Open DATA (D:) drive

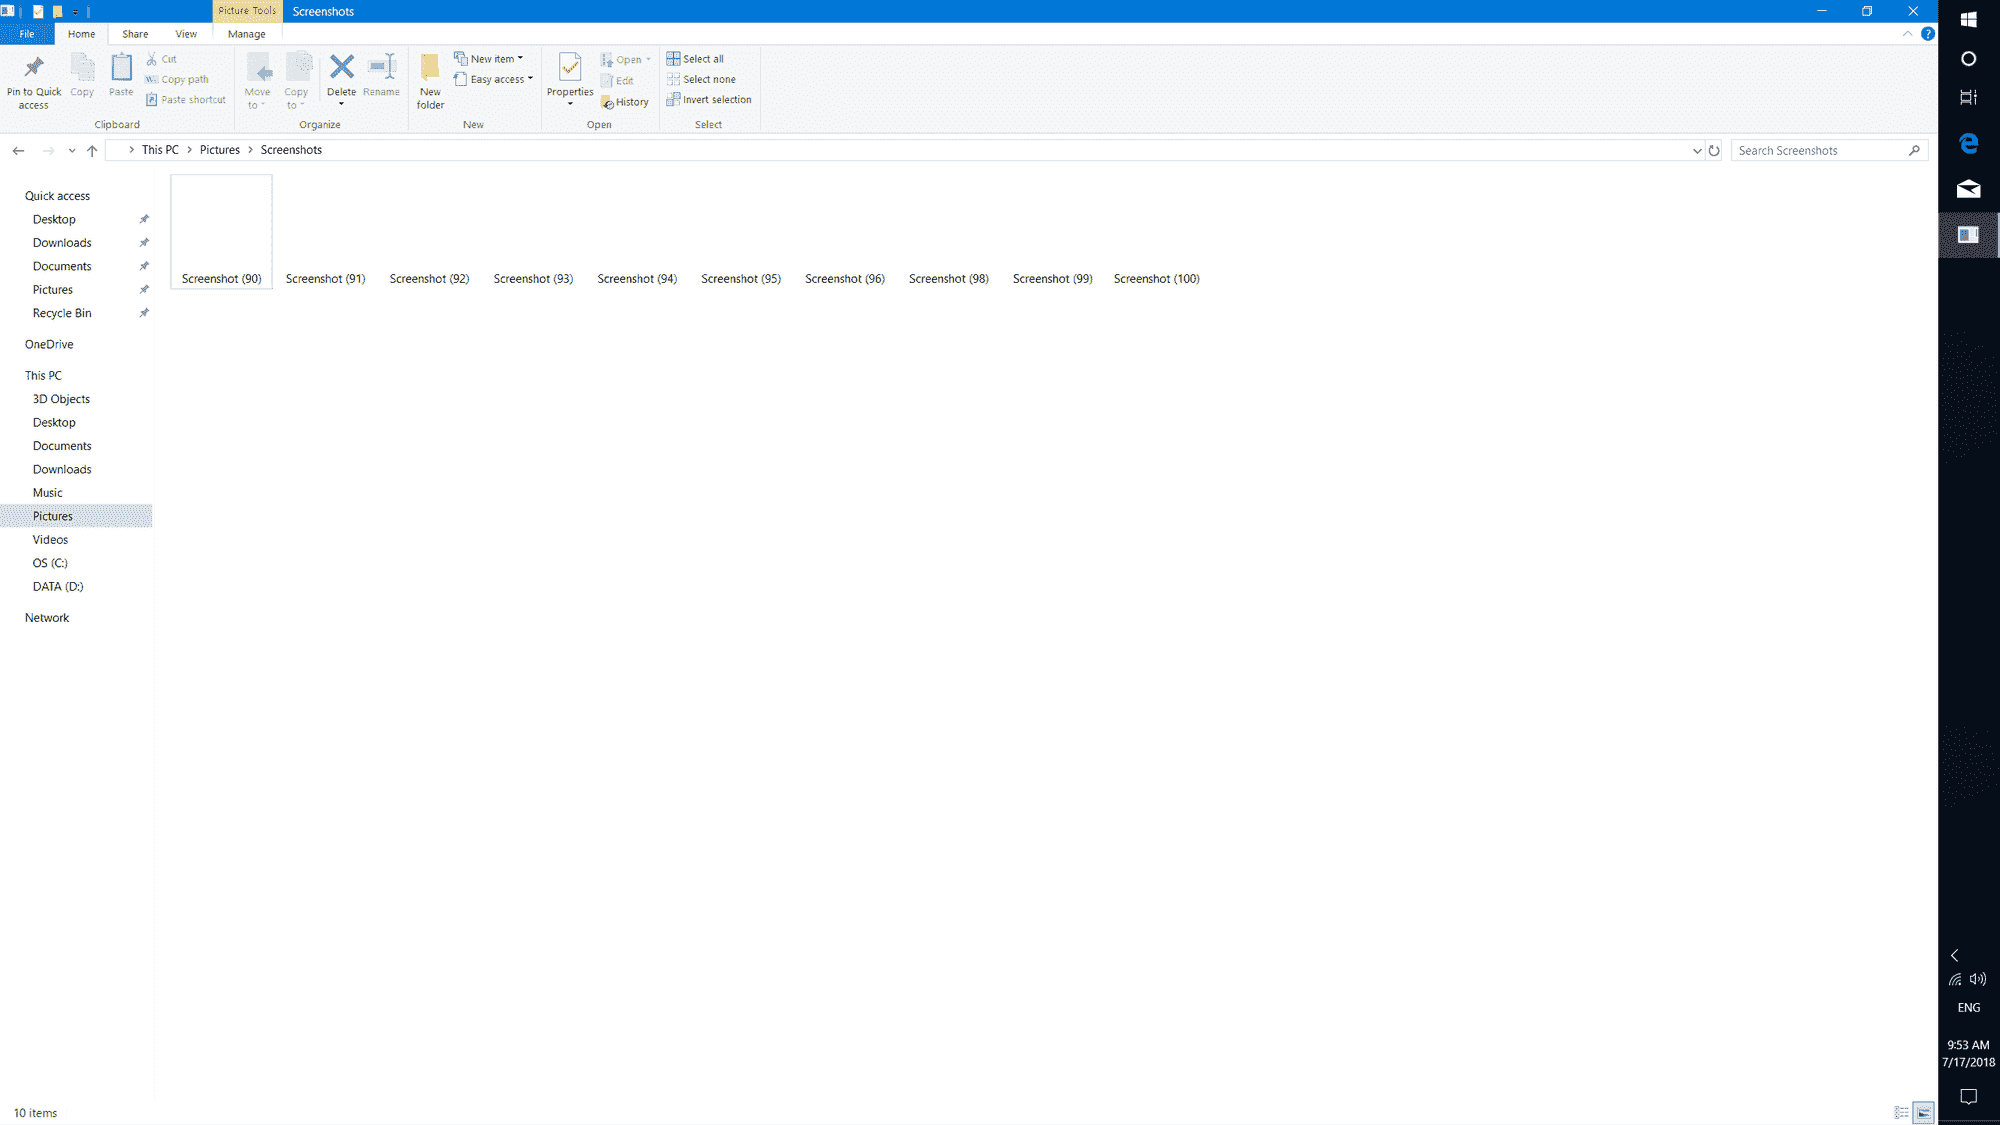click(58, 587)
